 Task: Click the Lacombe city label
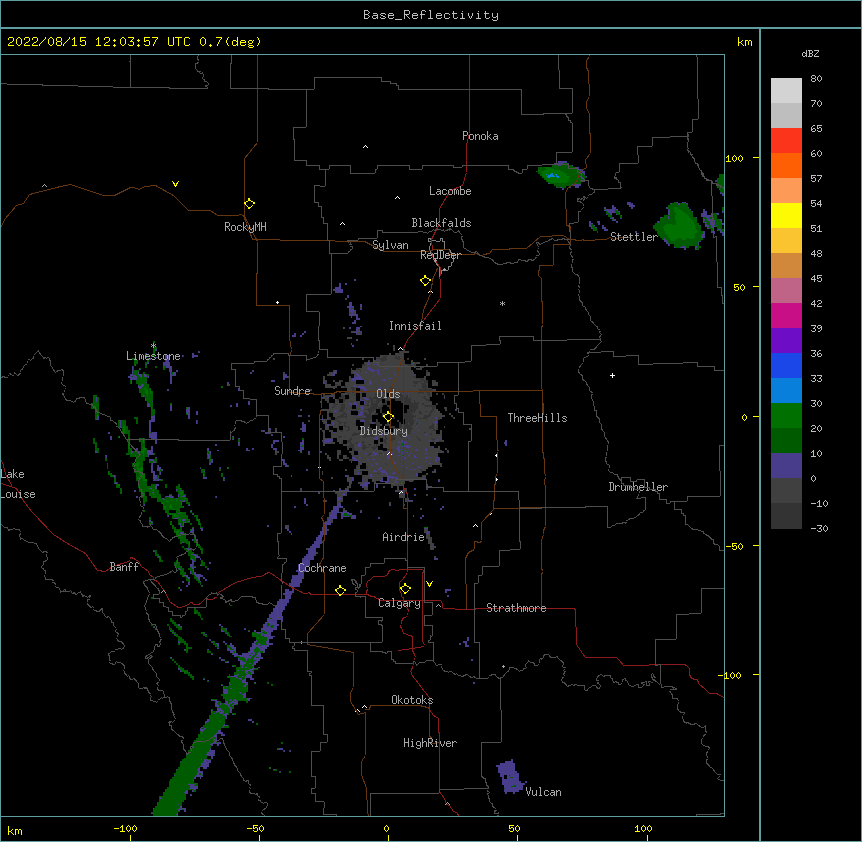click(x=450, y=191)
